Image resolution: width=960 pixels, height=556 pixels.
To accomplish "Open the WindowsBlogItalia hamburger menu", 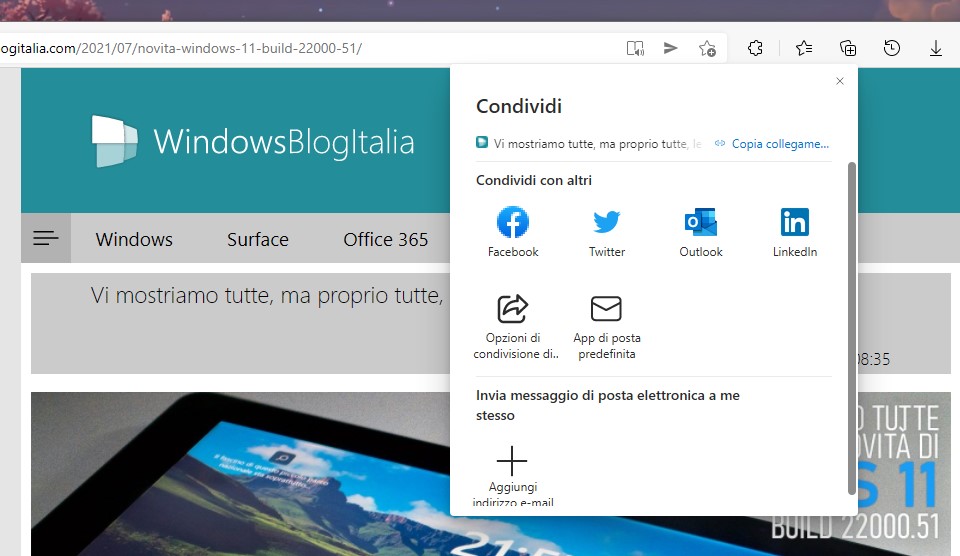I will click(46, 238).
